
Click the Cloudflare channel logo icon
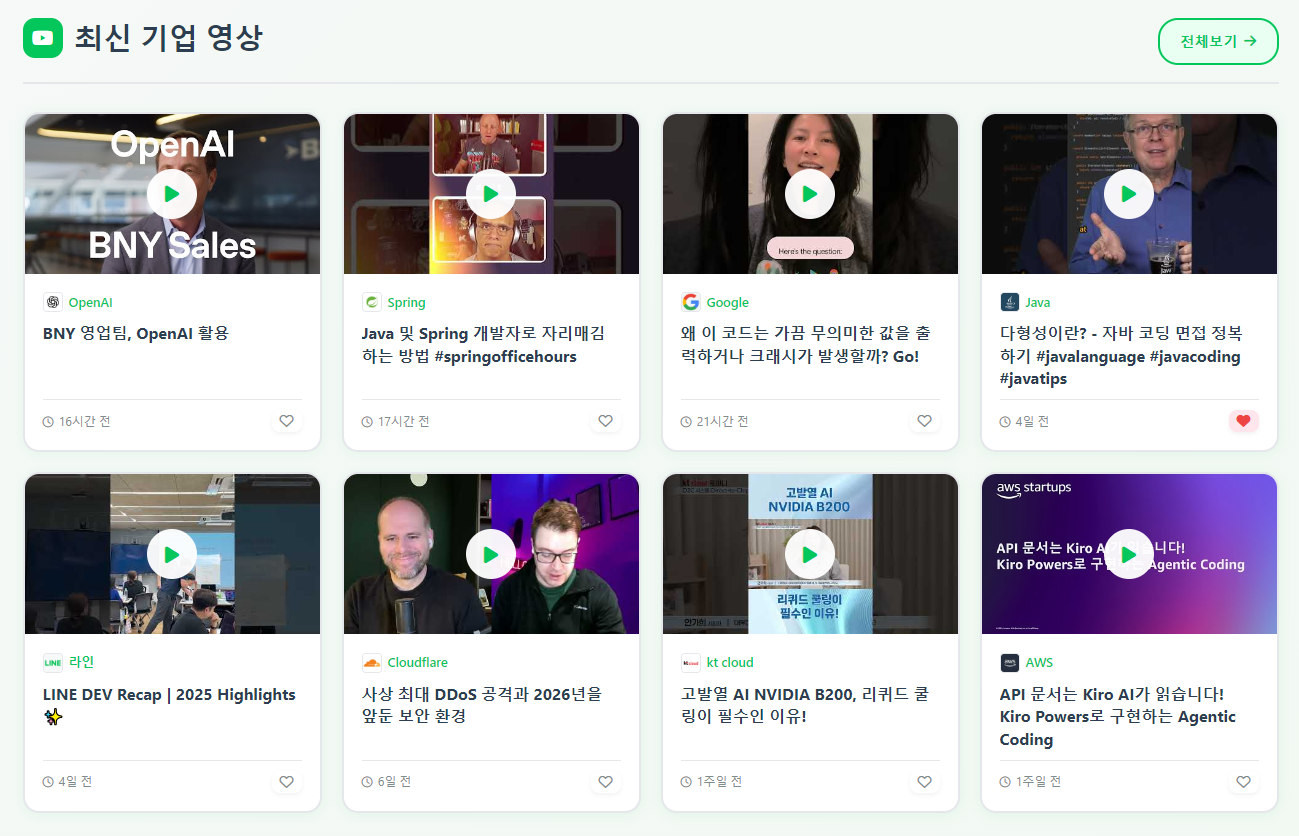pos(372,662)
